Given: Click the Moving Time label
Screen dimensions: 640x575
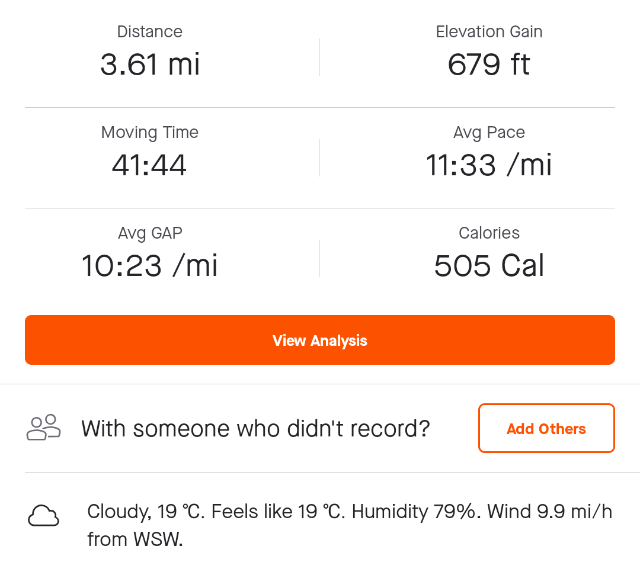Looking at the screenshot, I should 150,133.
